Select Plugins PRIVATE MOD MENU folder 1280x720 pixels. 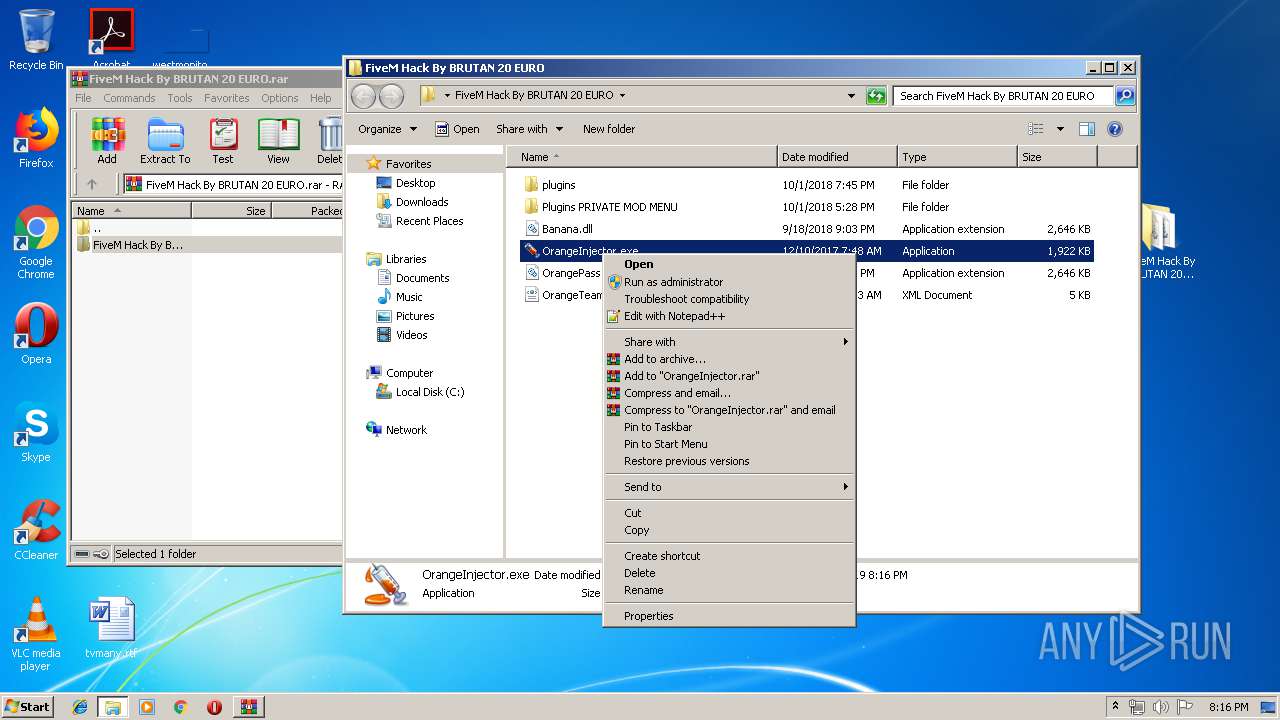point(609,207)
